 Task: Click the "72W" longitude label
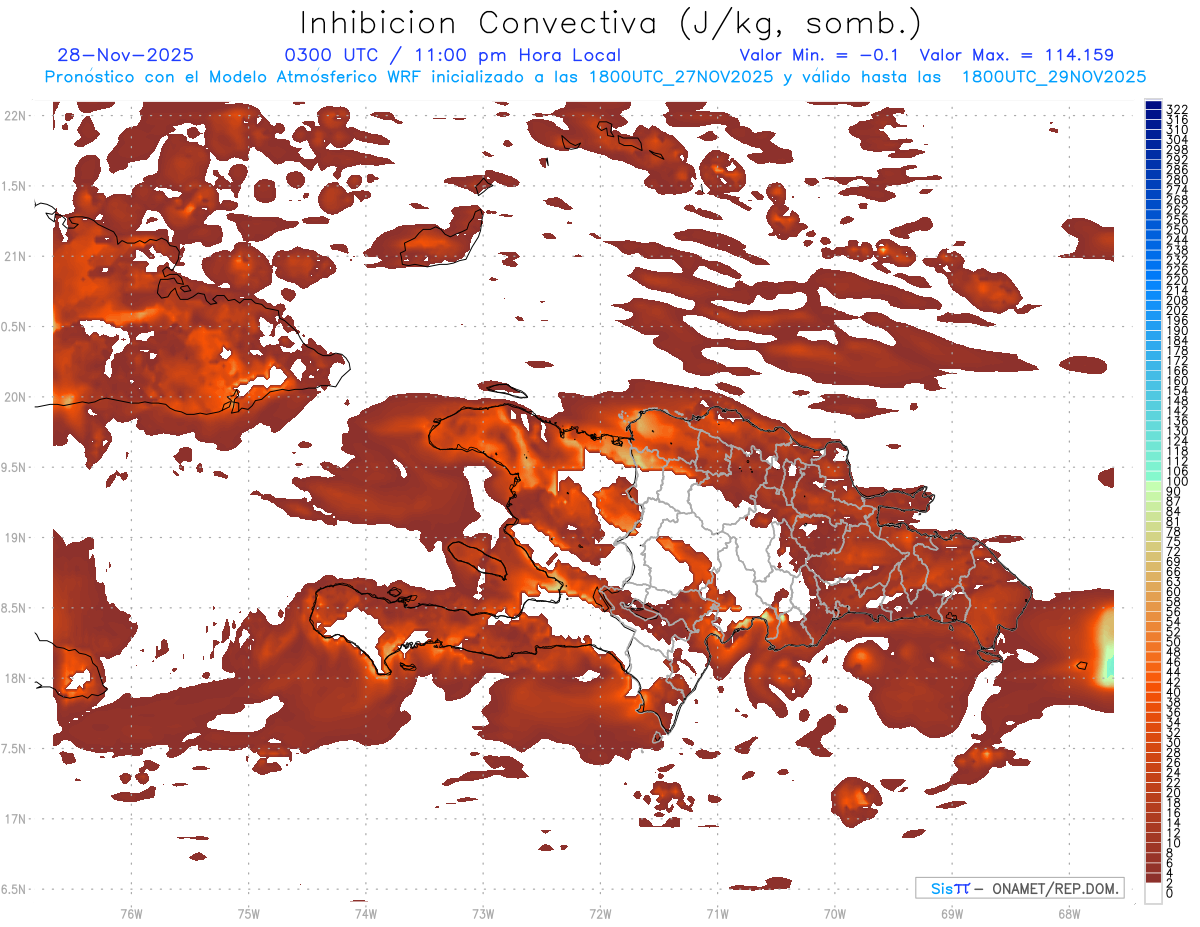click(600, 914)
